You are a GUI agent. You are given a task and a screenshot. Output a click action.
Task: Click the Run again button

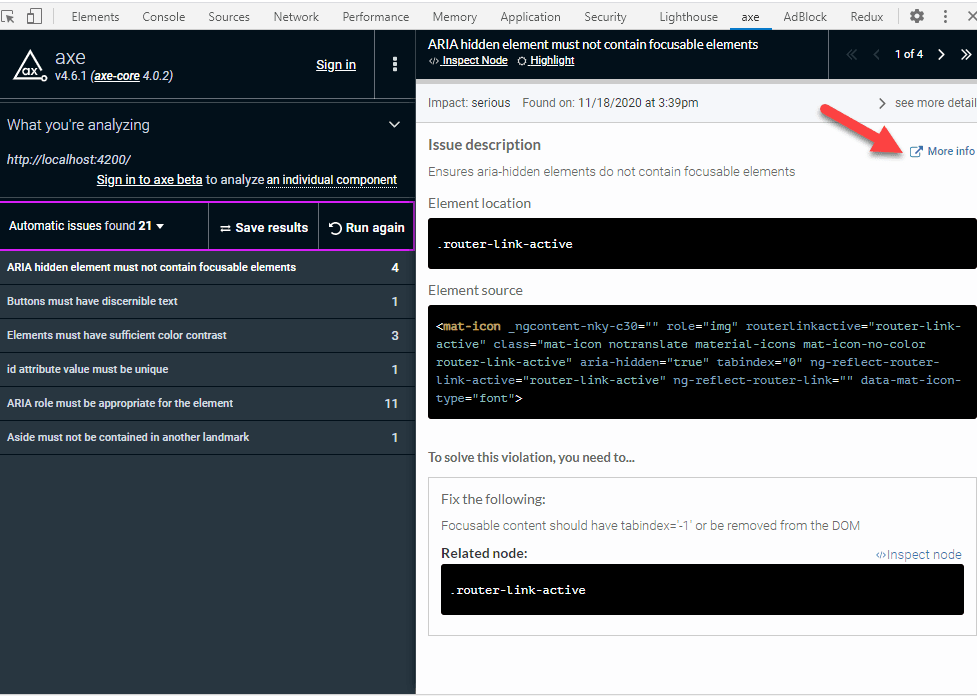pos(366,227)
